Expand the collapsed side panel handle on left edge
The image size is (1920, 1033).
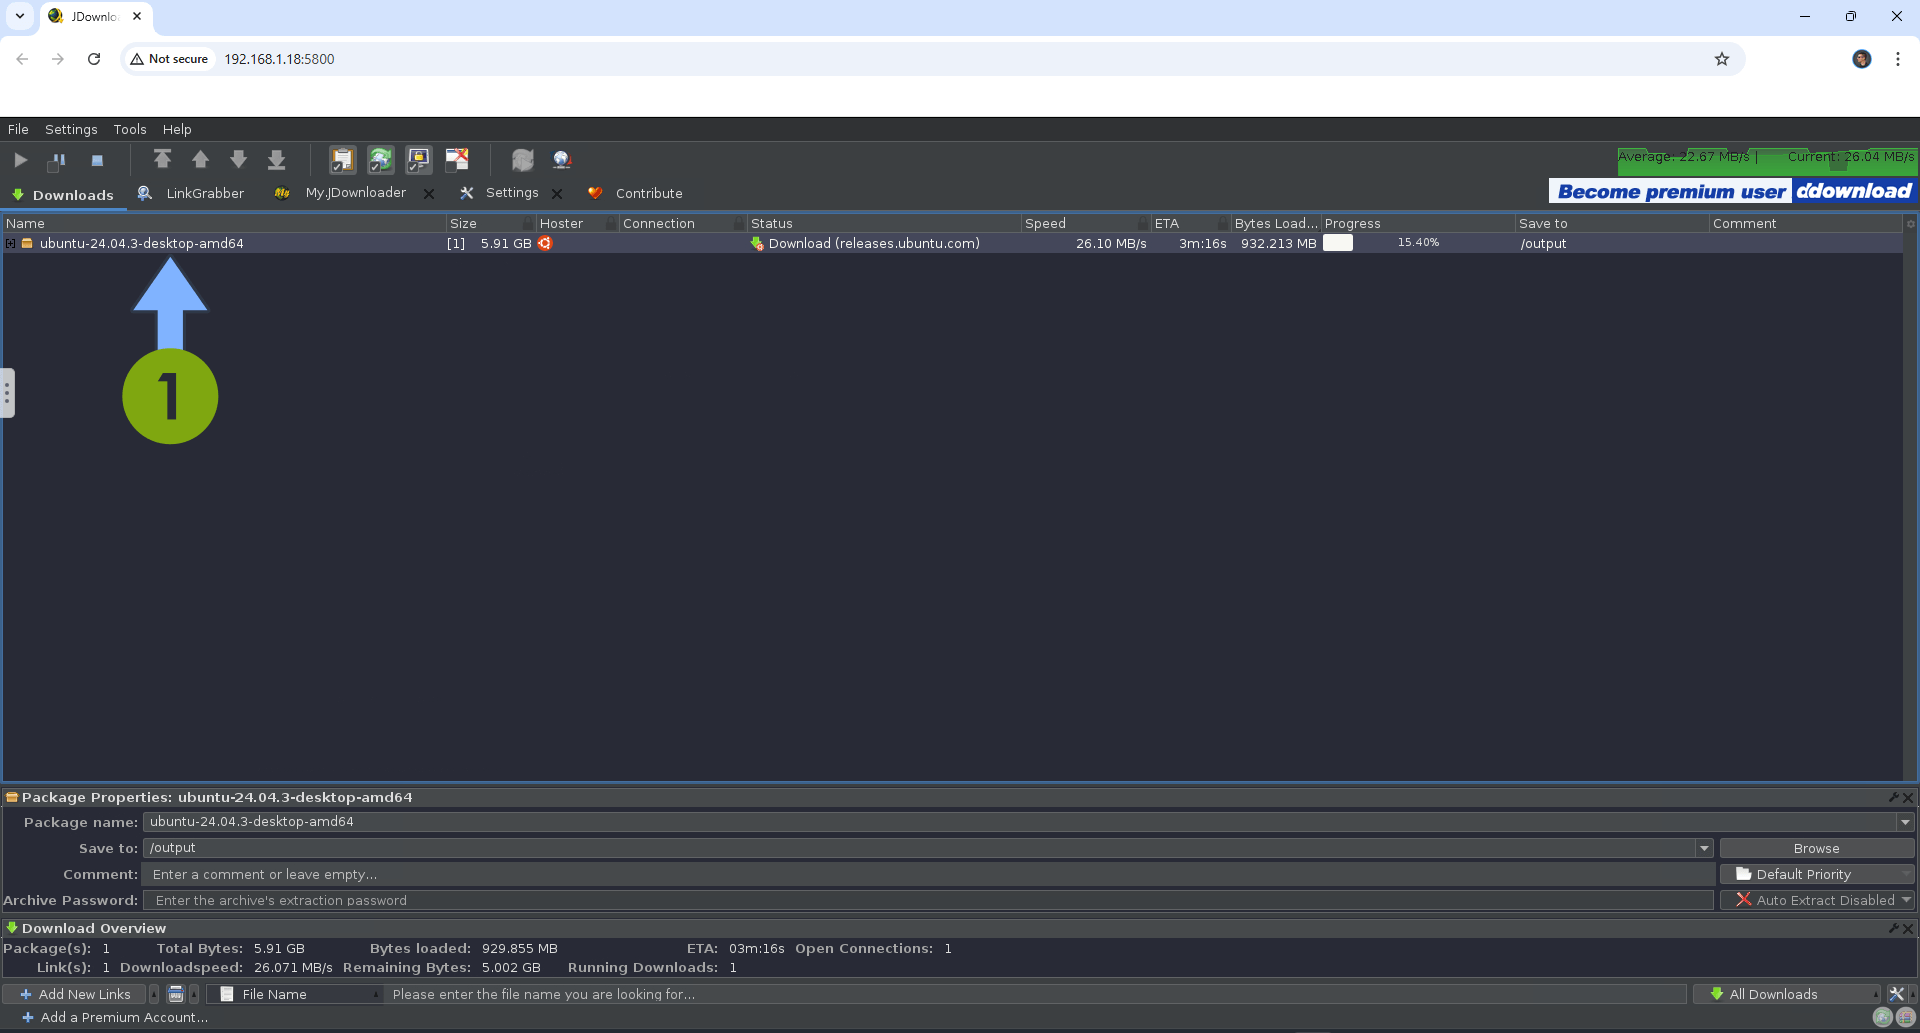click(x=7, y=393)
